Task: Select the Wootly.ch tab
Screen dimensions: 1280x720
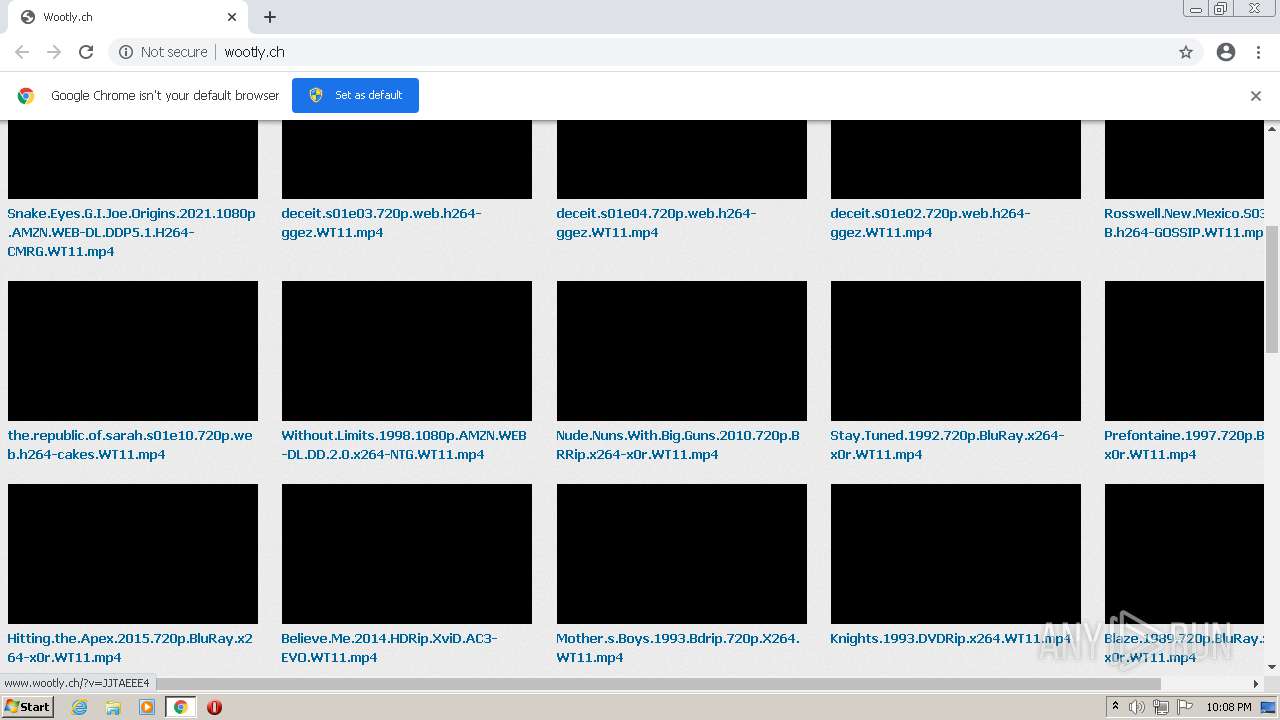Action: coord(126,17)
